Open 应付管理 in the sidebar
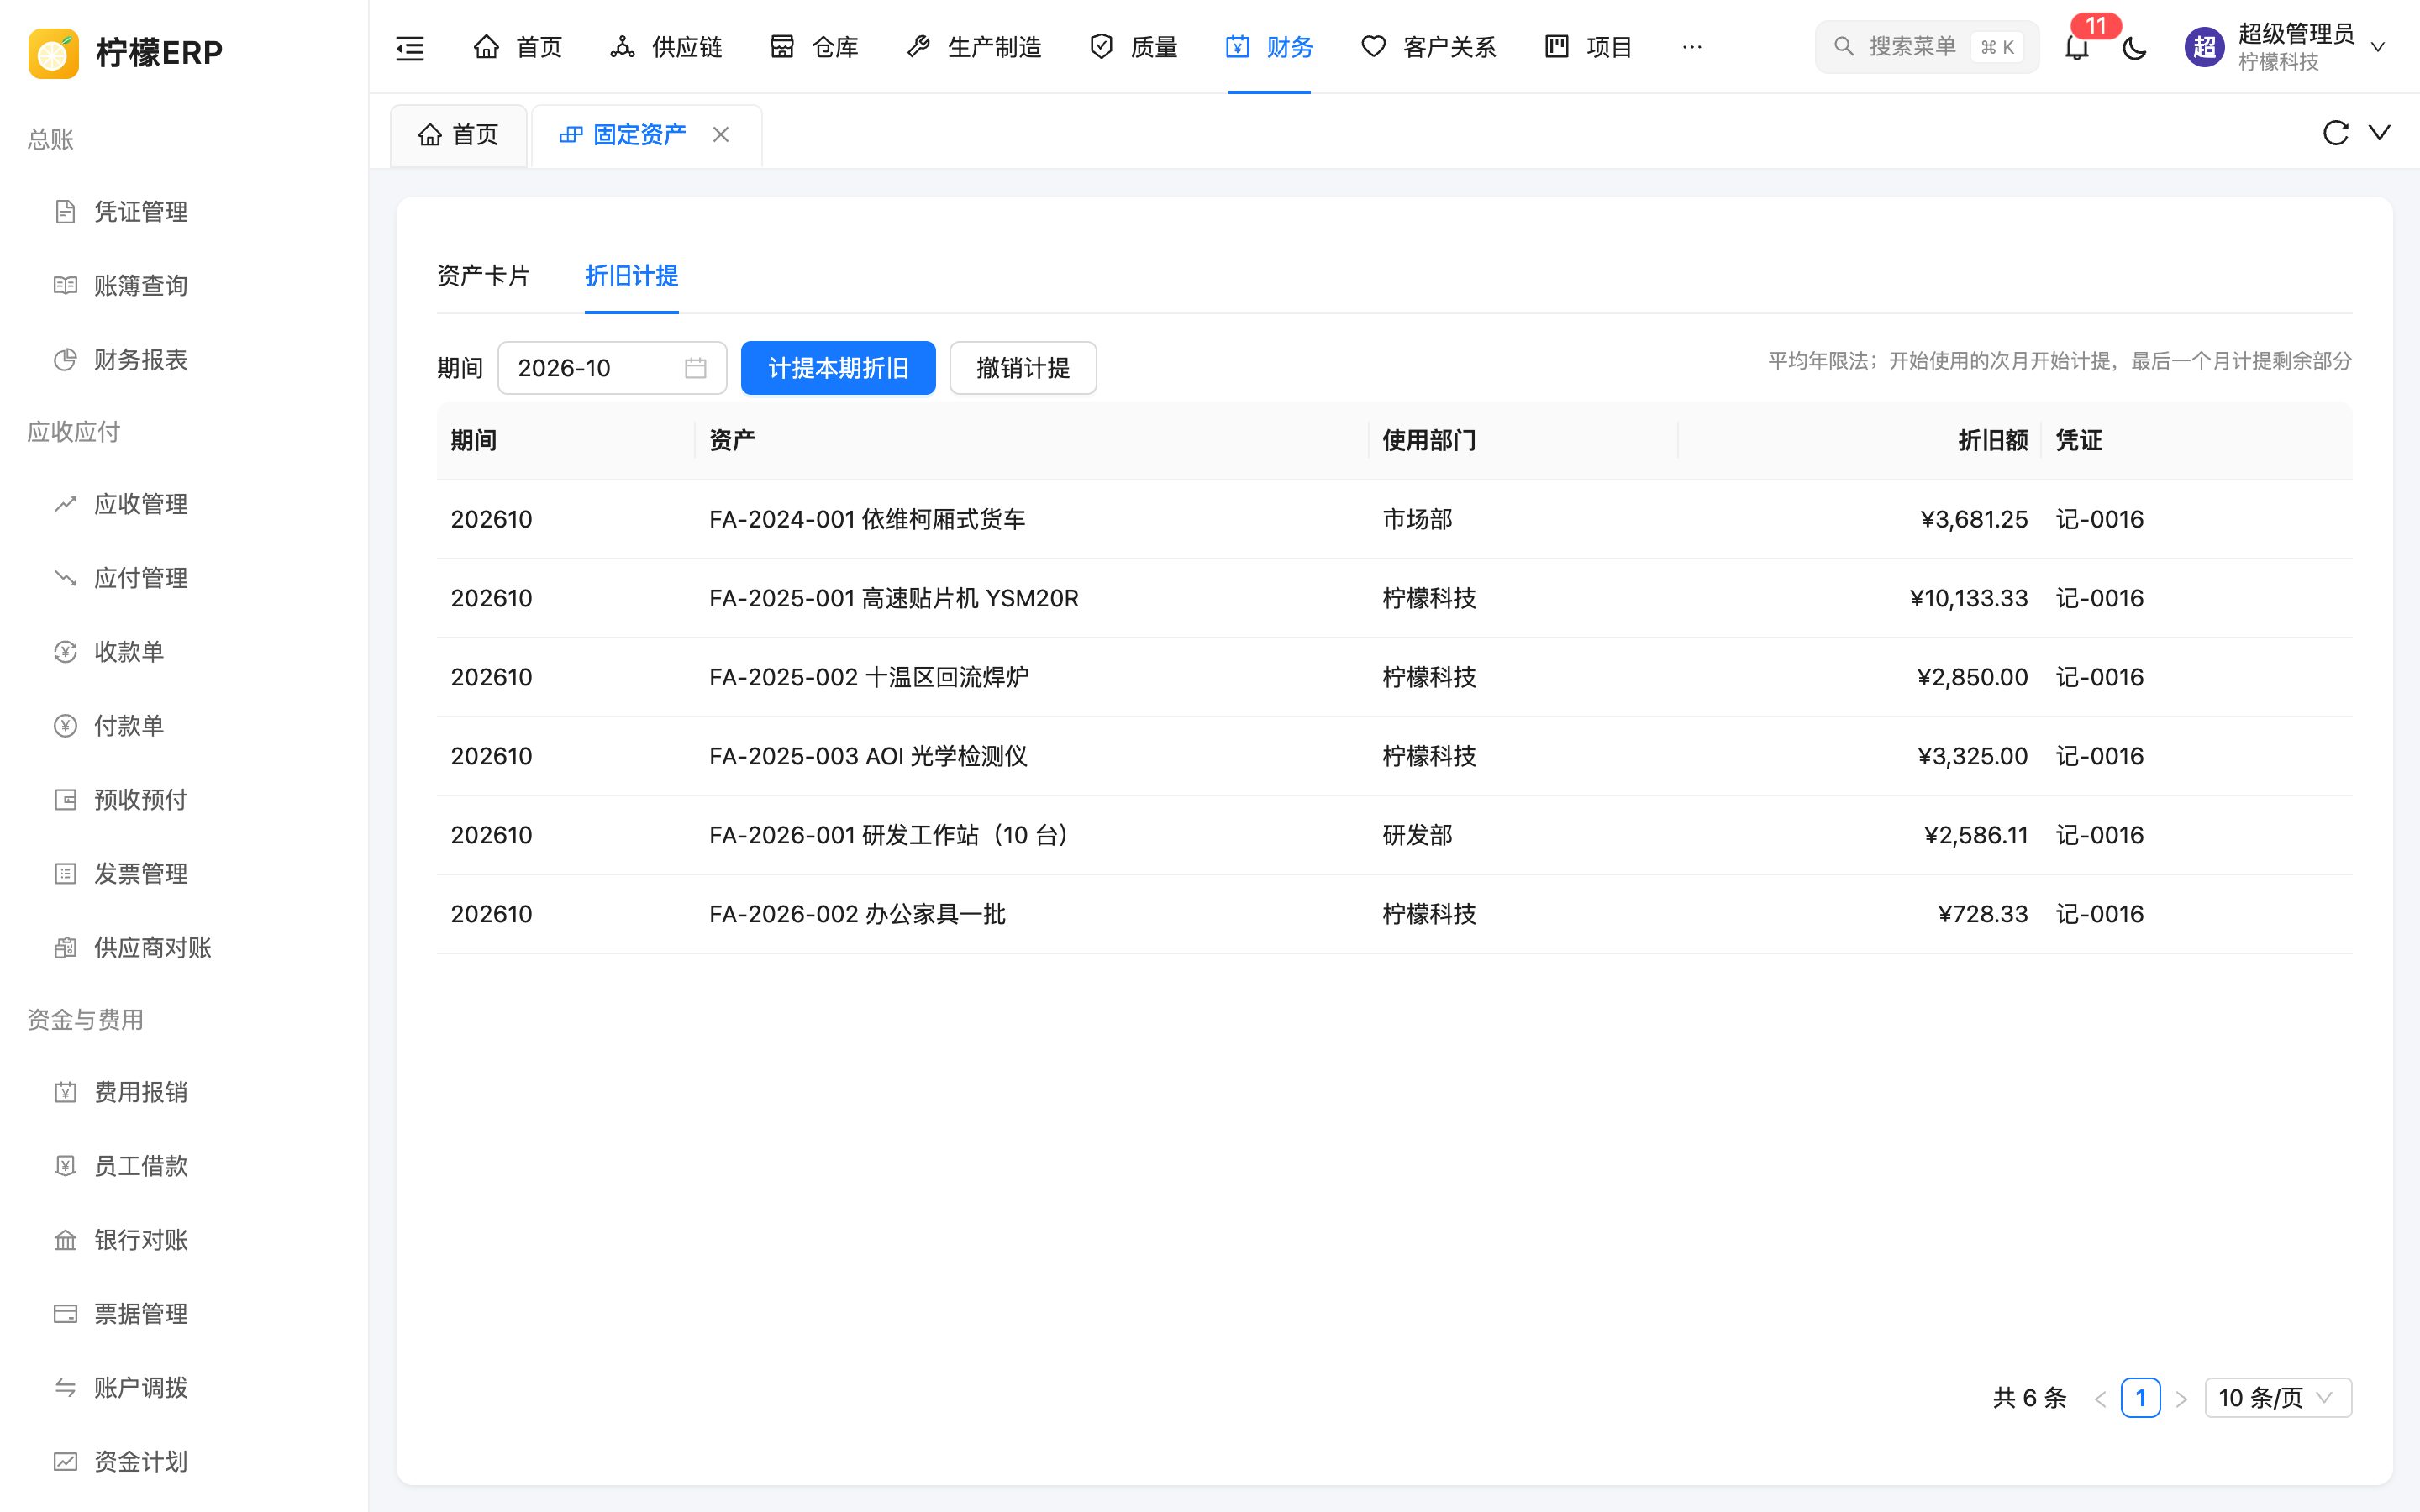2420x1512 pixels. (141, 578)
